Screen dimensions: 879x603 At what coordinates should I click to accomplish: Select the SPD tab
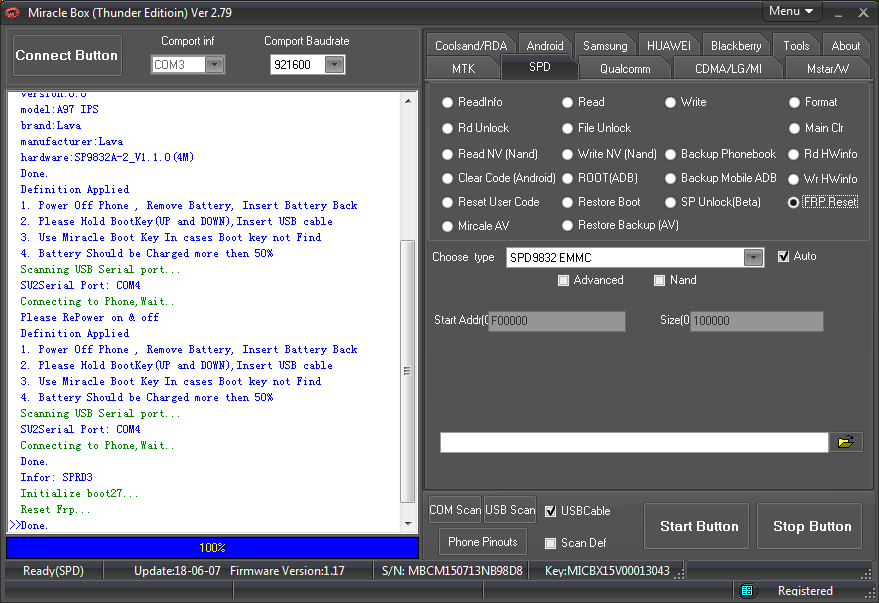(x=540, y=67)
